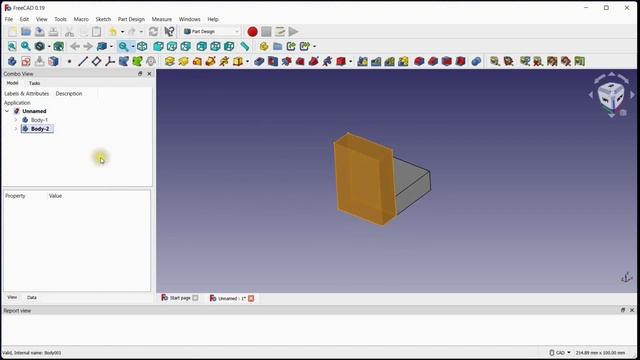Click the Create sketch icon

point(26,61)
